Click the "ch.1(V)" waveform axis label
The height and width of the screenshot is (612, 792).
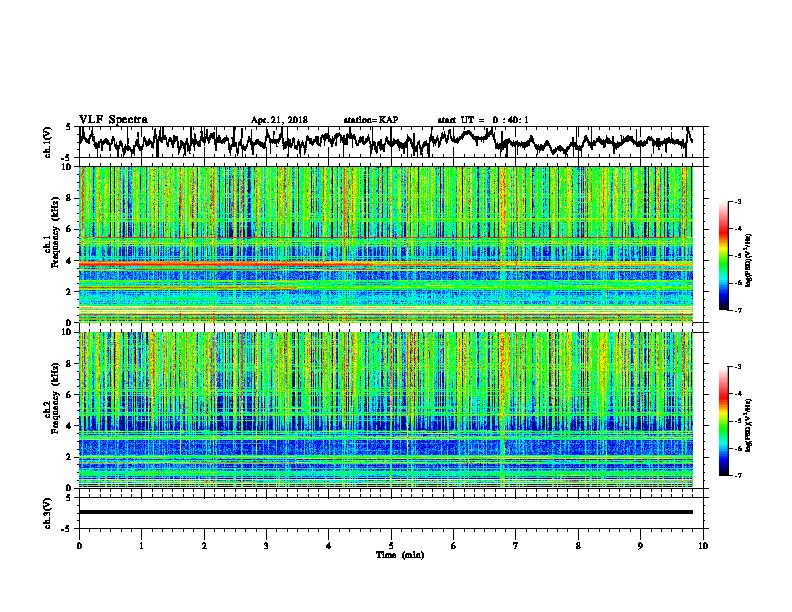point(47,142)
